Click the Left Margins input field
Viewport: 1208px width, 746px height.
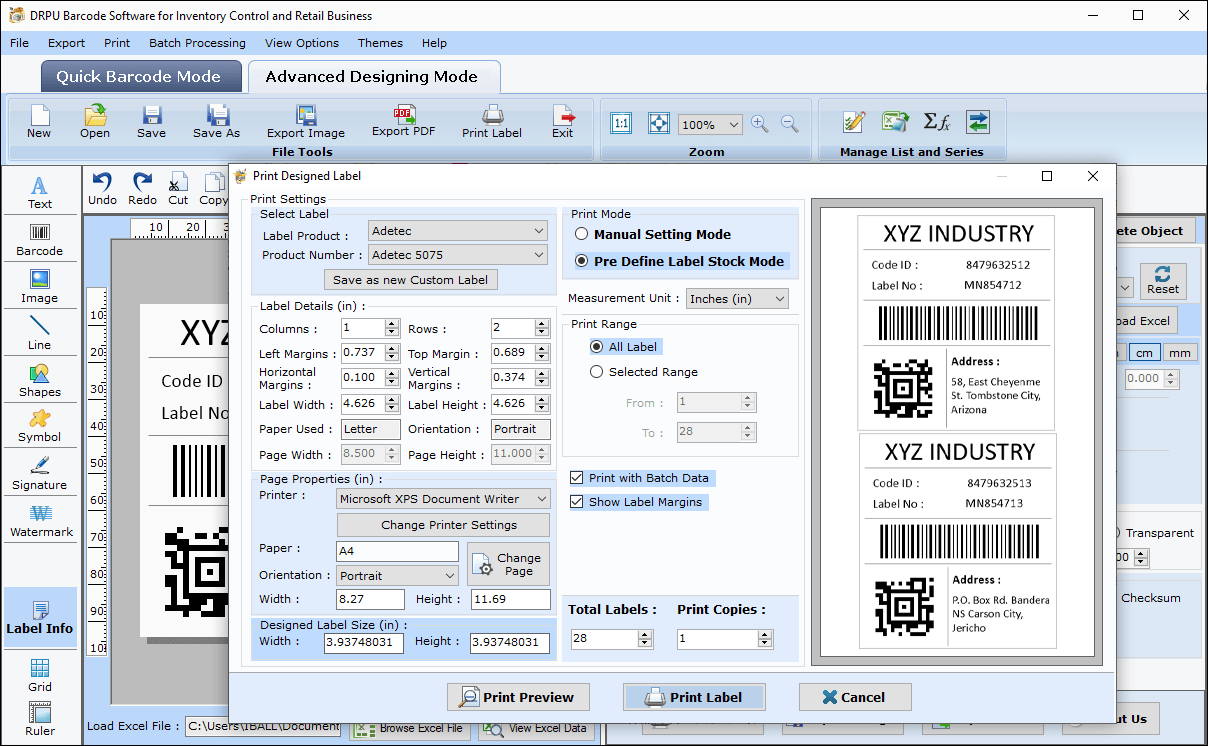tap(363, 353)
